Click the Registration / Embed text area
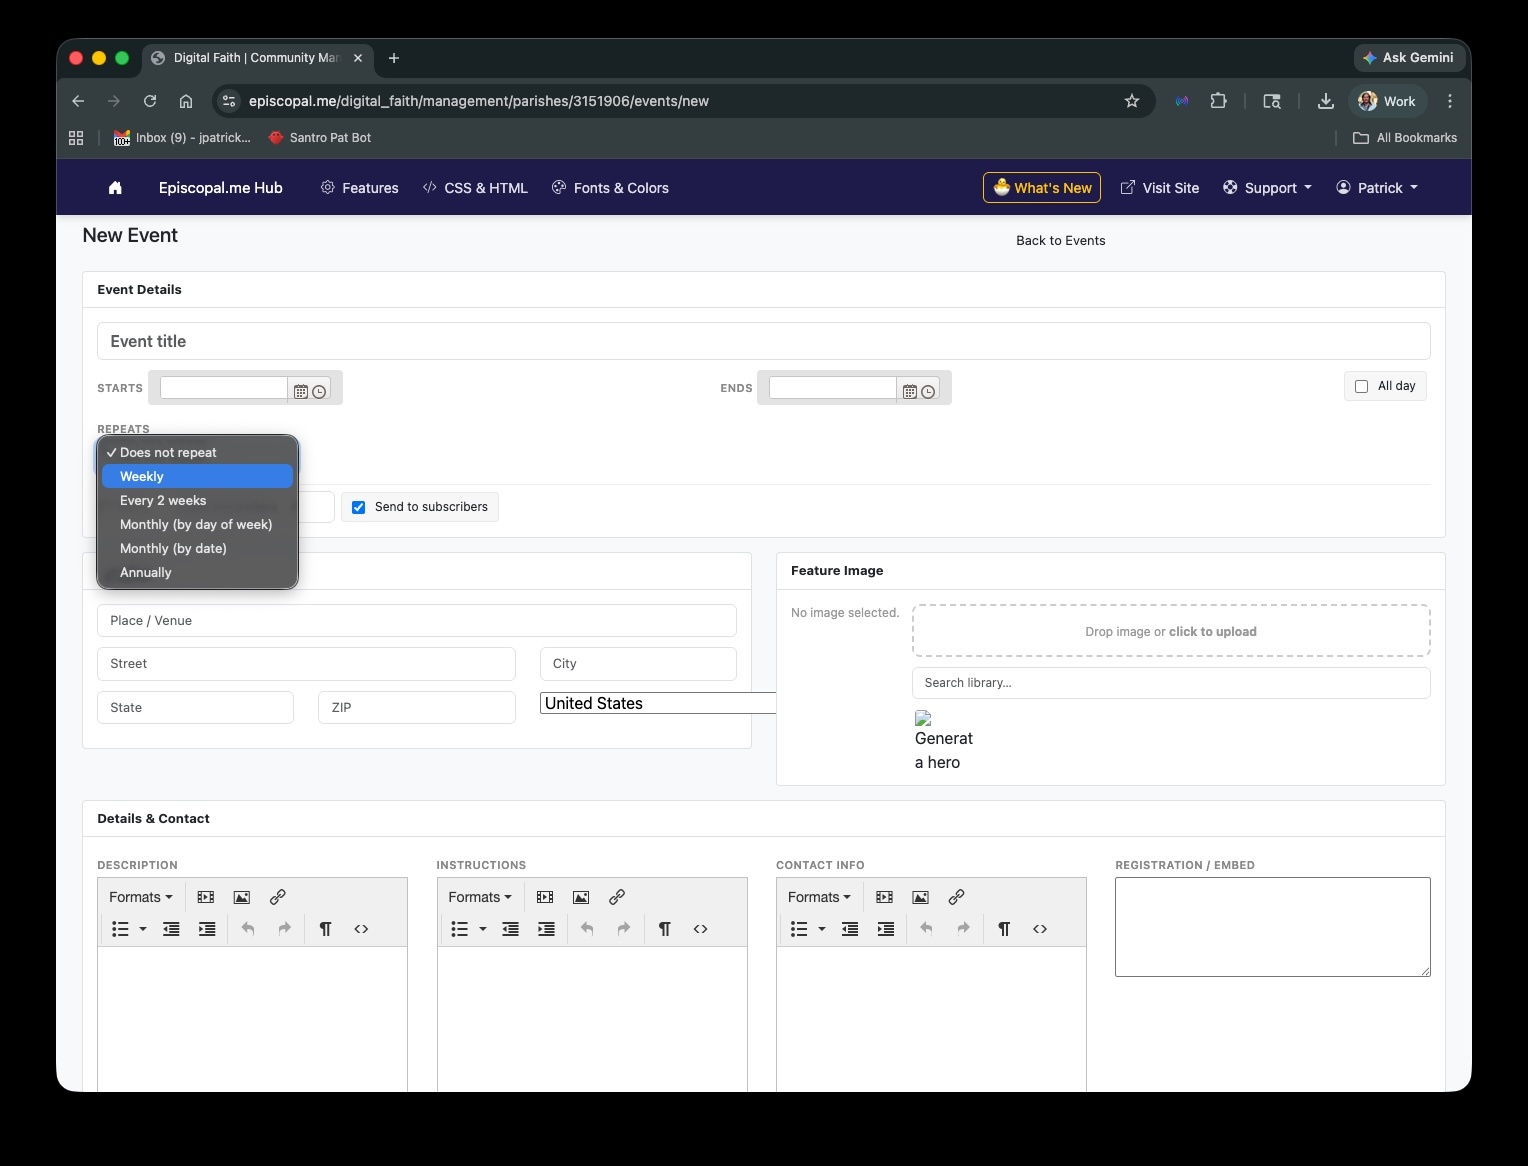The image size is (1528, 1166). point(1273,927)
